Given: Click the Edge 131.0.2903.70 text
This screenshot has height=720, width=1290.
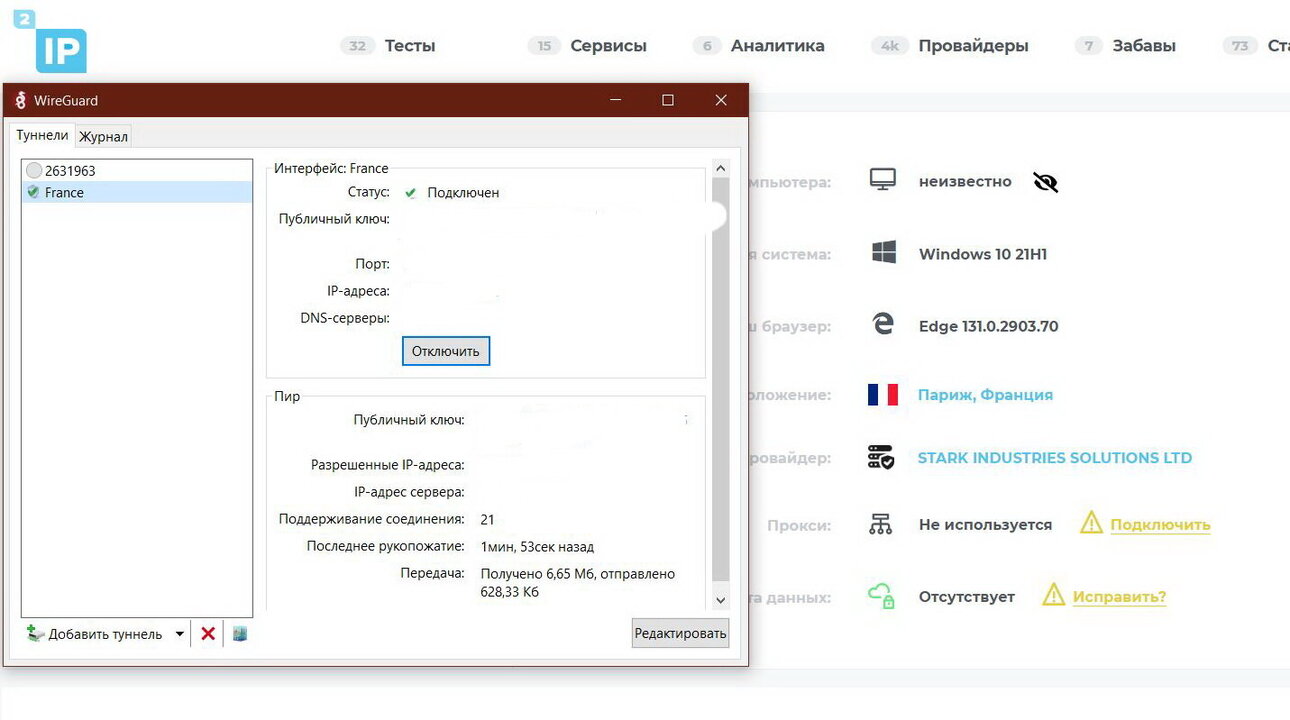Looking at the screenshot, I should (x=988, y=326).
